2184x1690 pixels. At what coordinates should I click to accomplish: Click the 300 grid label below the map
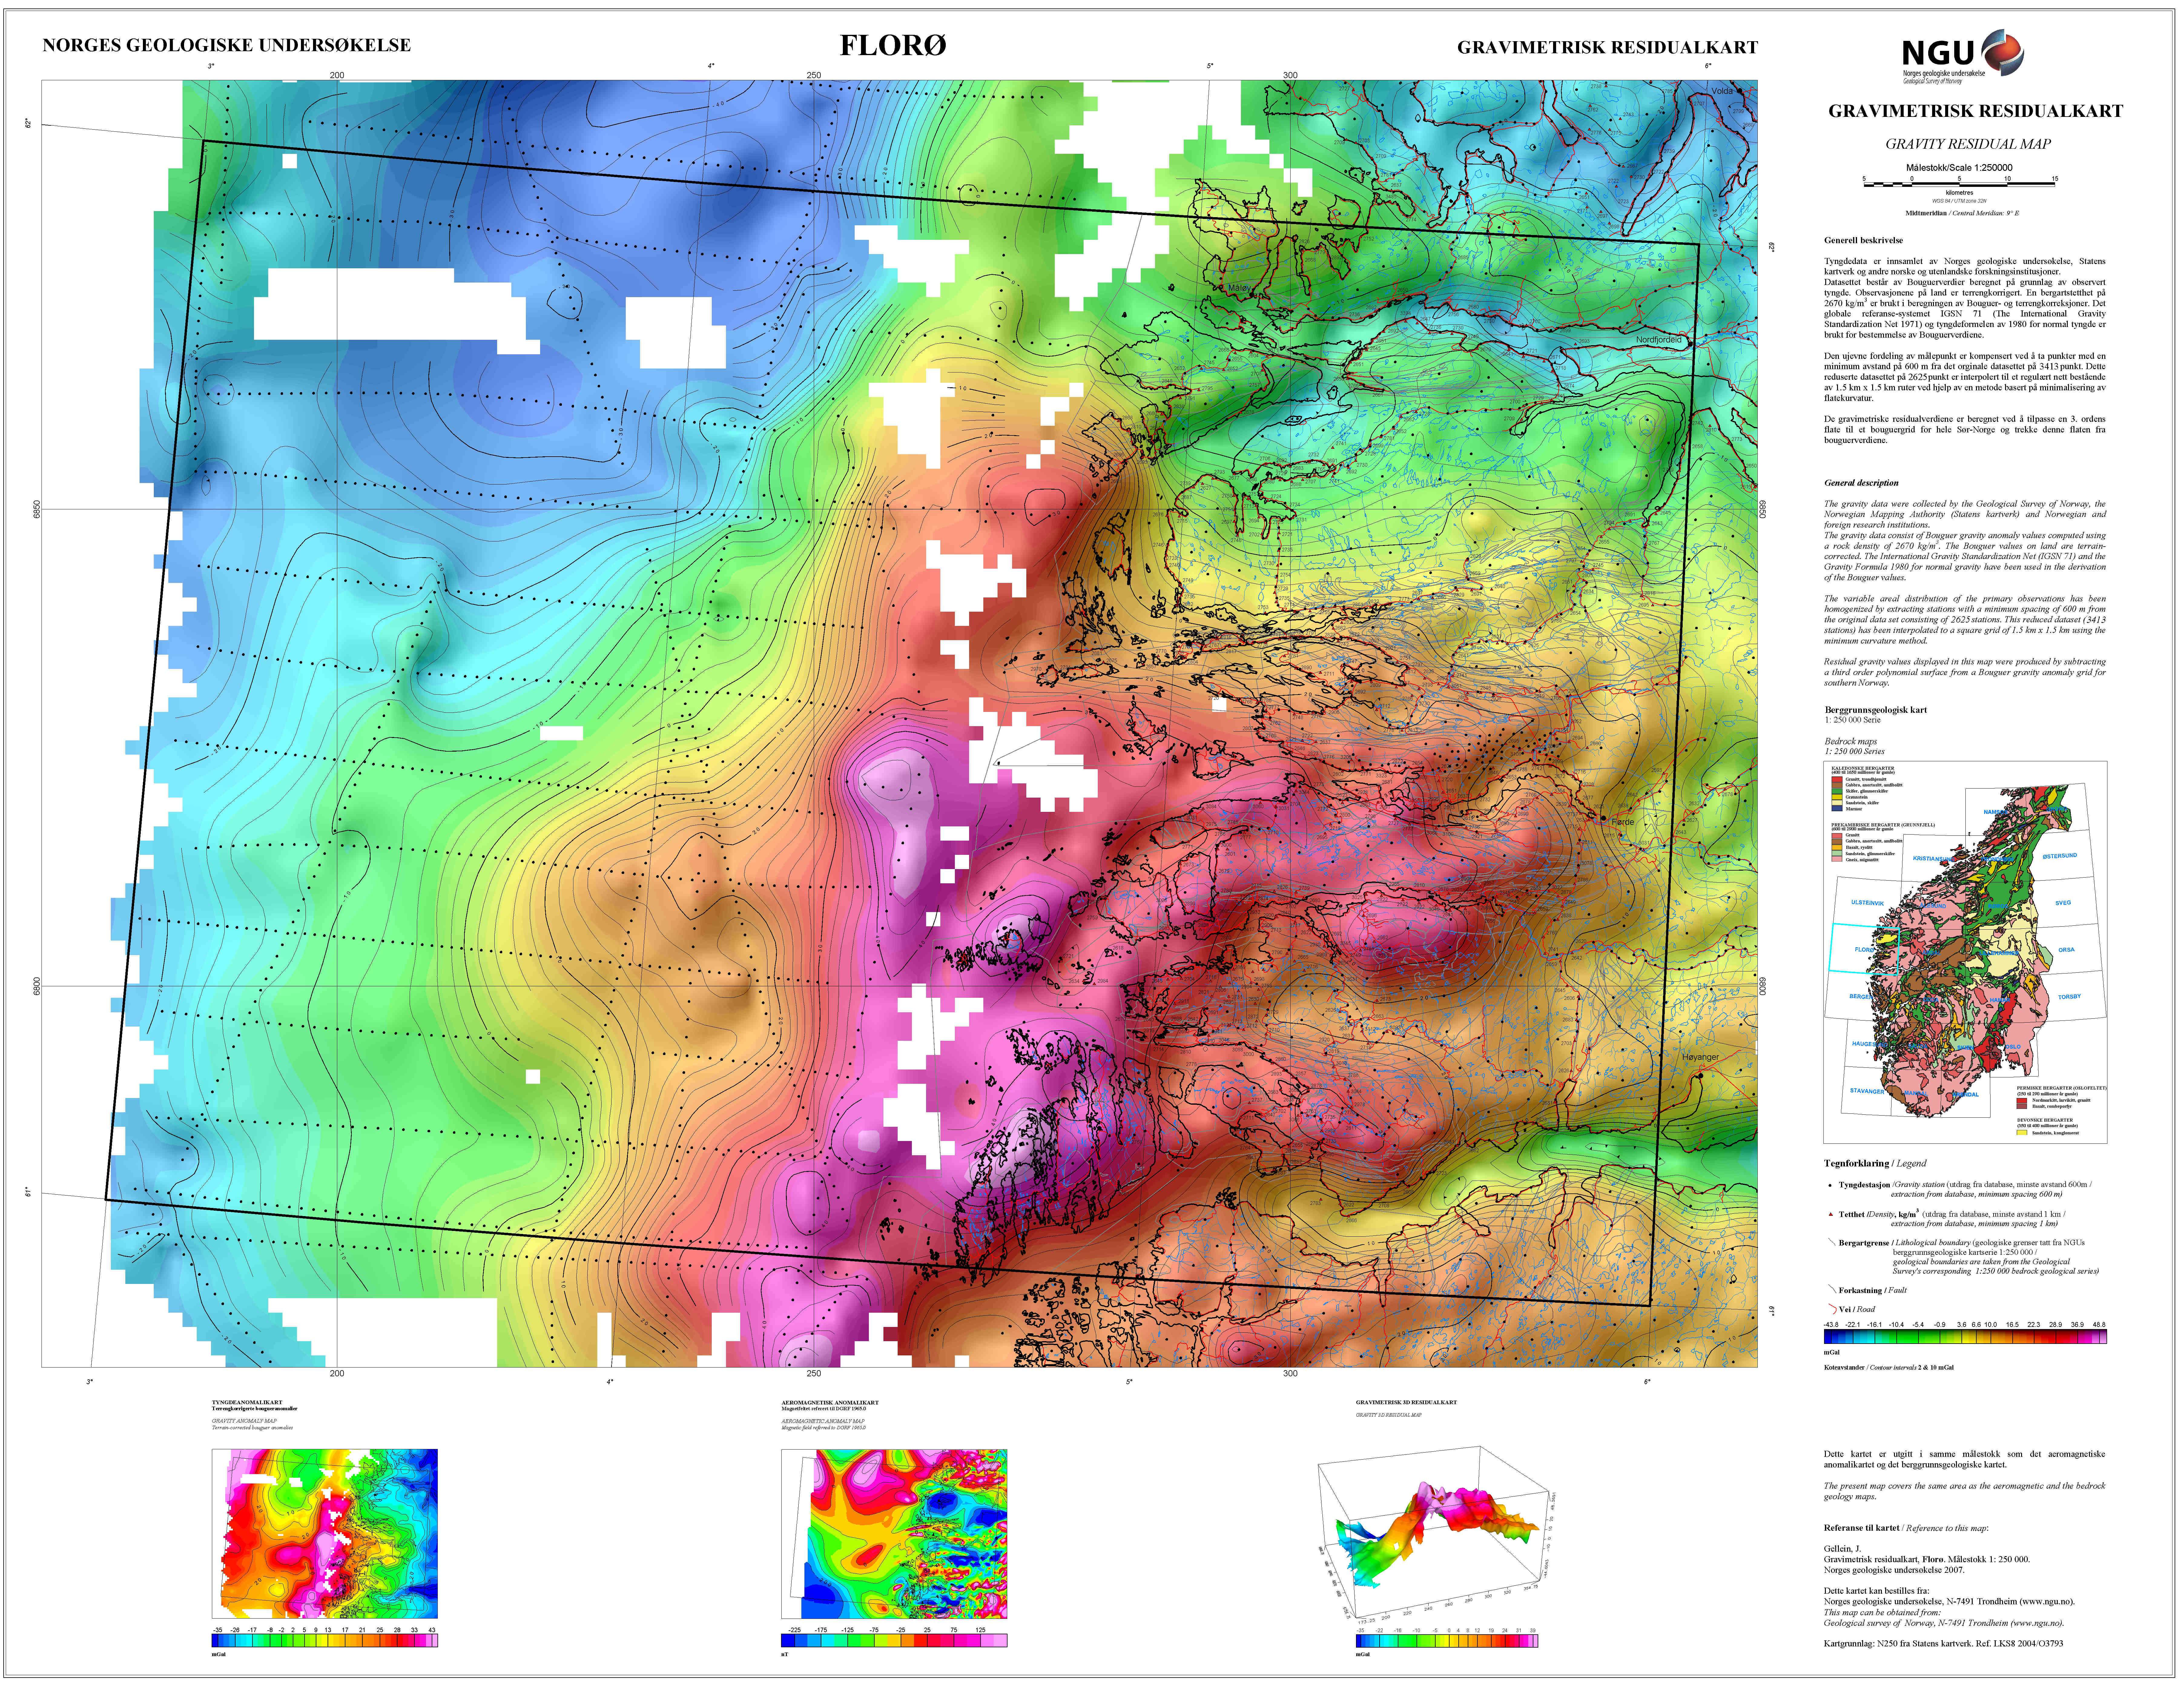point(1290,1373)
